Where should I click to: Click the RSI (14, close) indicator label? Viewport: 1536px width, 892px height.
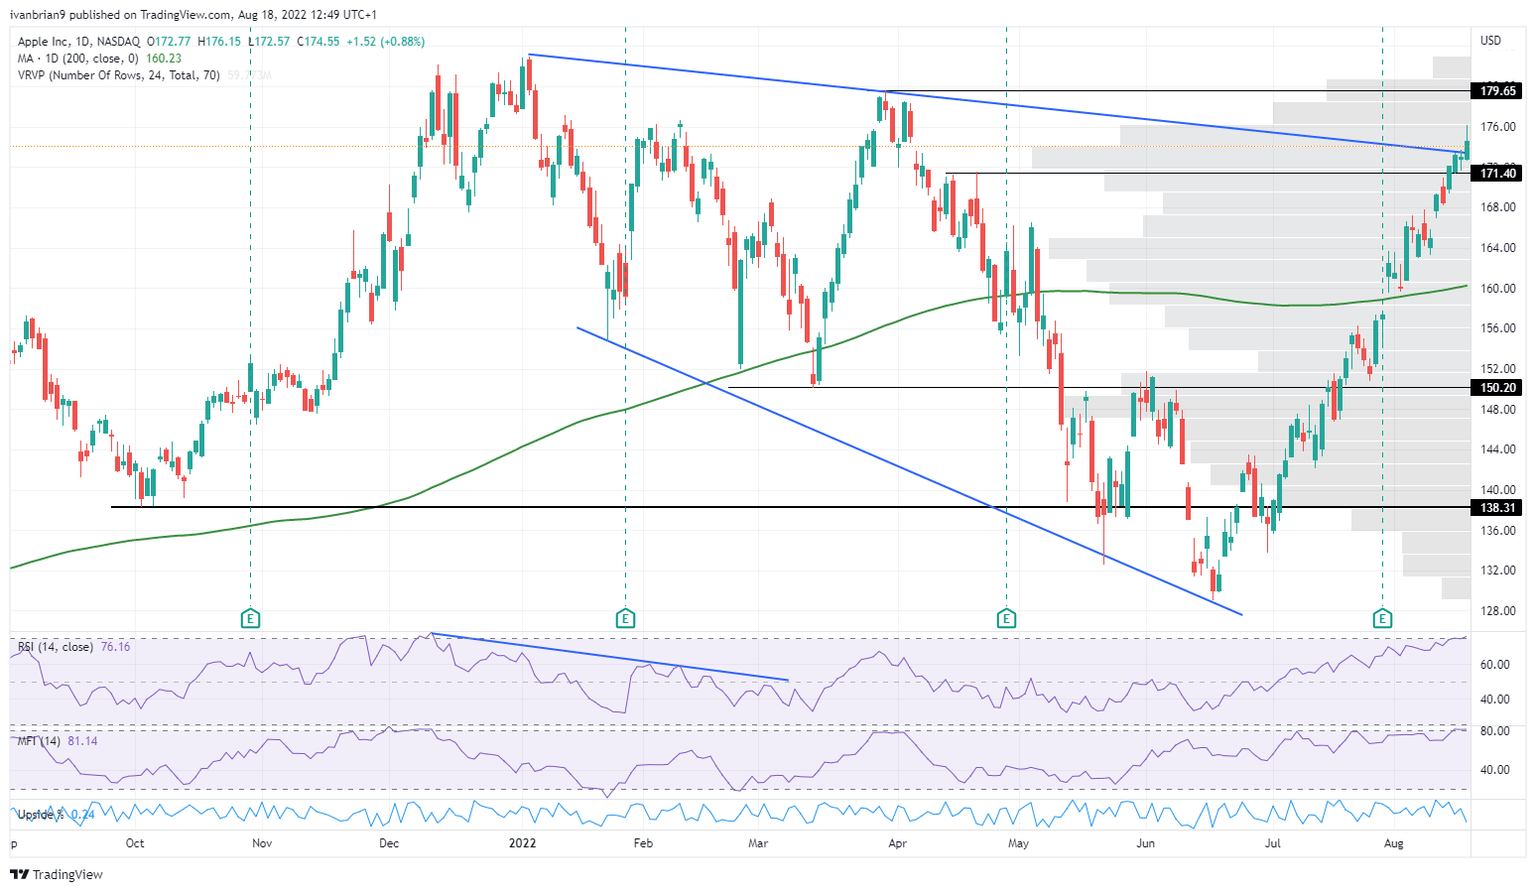click(57, 646)
